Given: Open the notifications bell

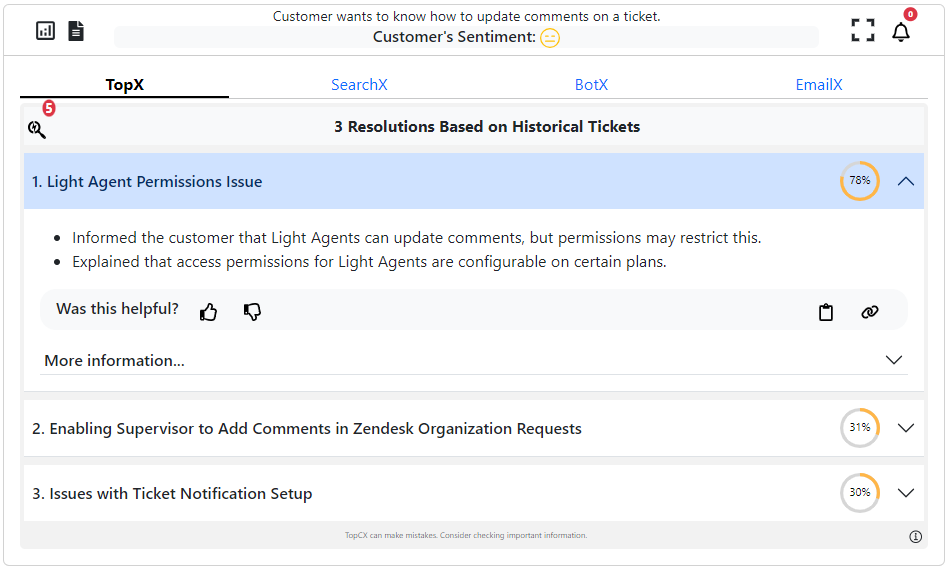Looking at the screenshot, I should (901, 31).
